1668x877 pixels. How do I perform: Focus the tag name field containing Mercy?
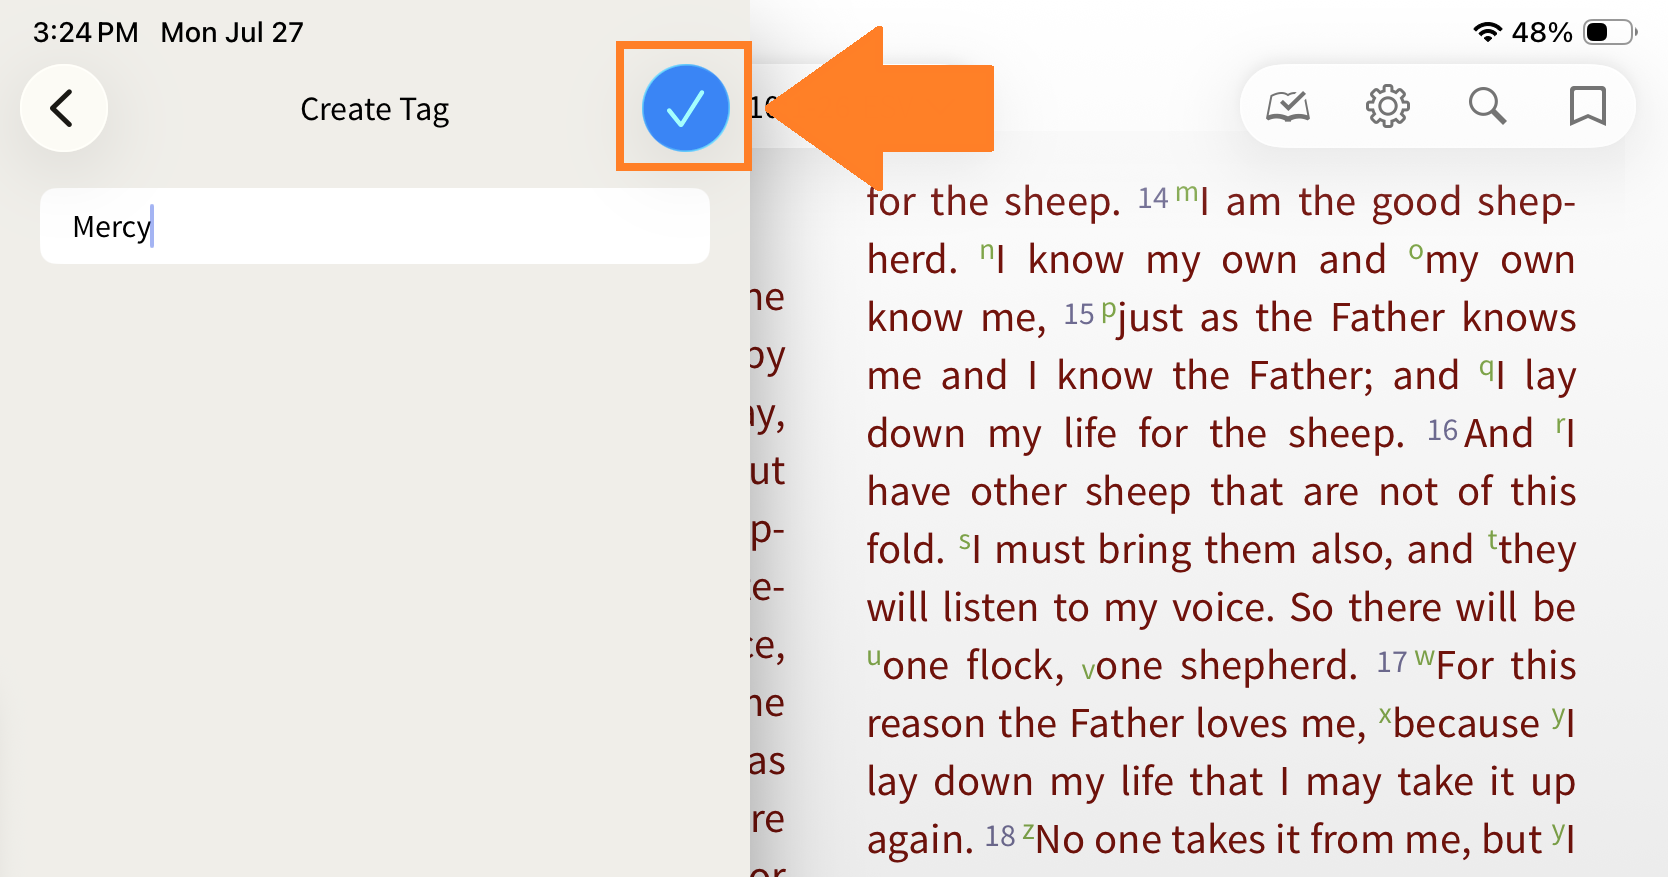[x=375, y=226]
